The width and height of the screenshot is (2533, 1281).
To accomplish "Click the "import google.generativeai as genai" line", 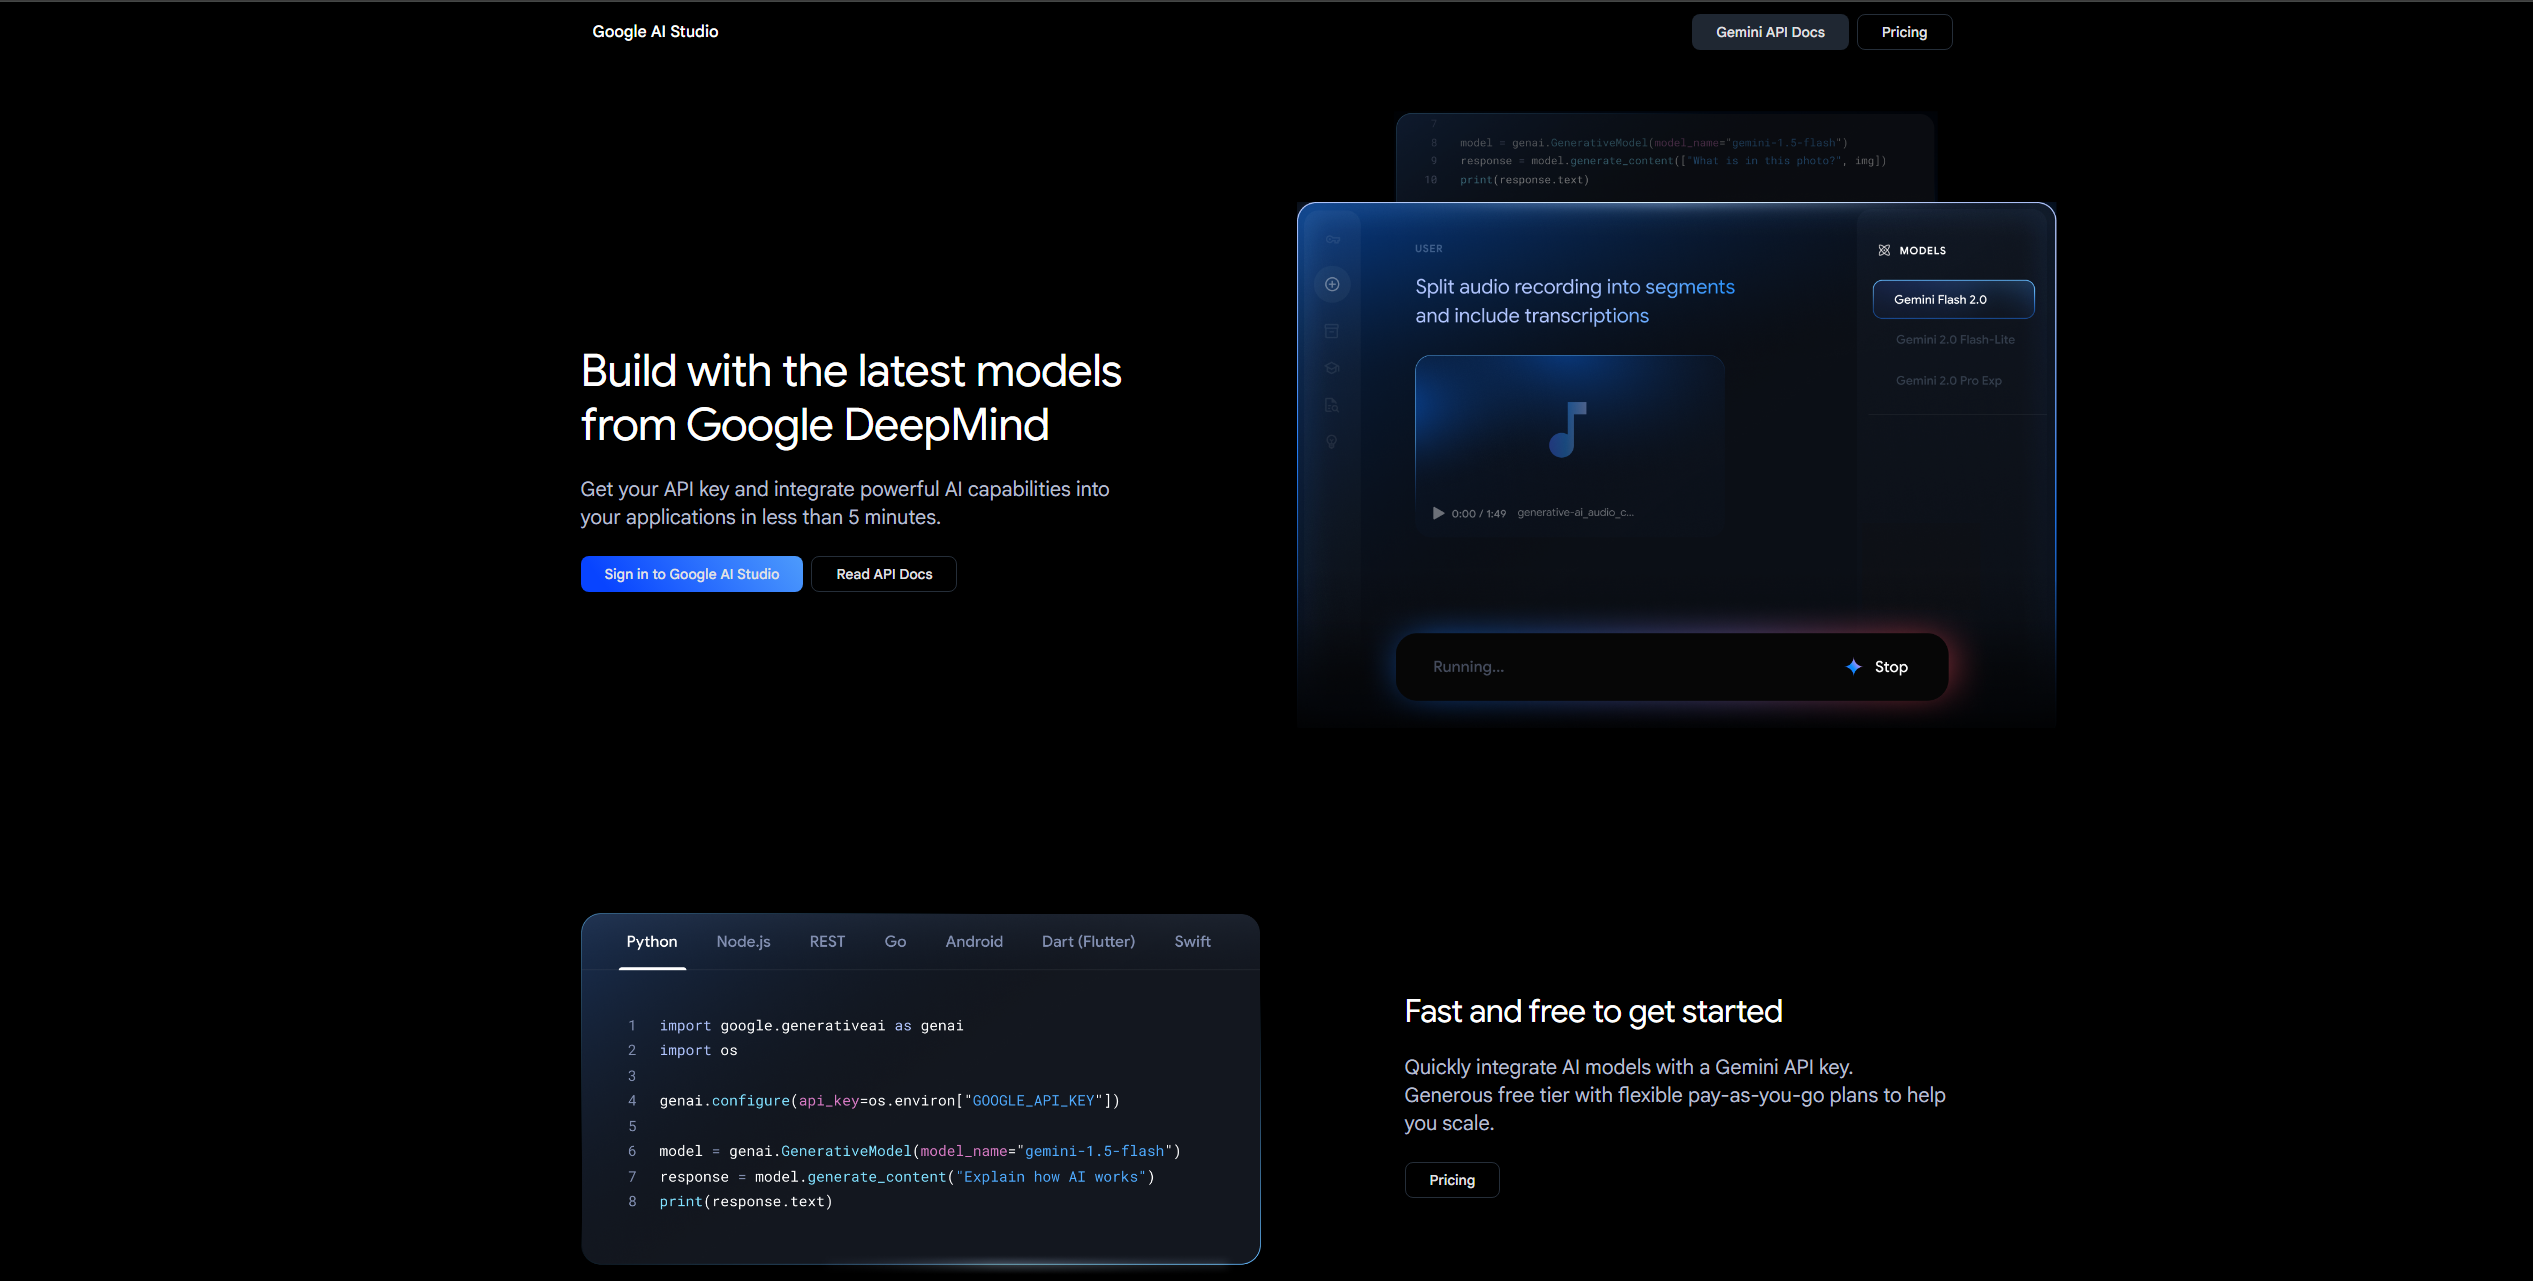I will tap(811, 1026).
